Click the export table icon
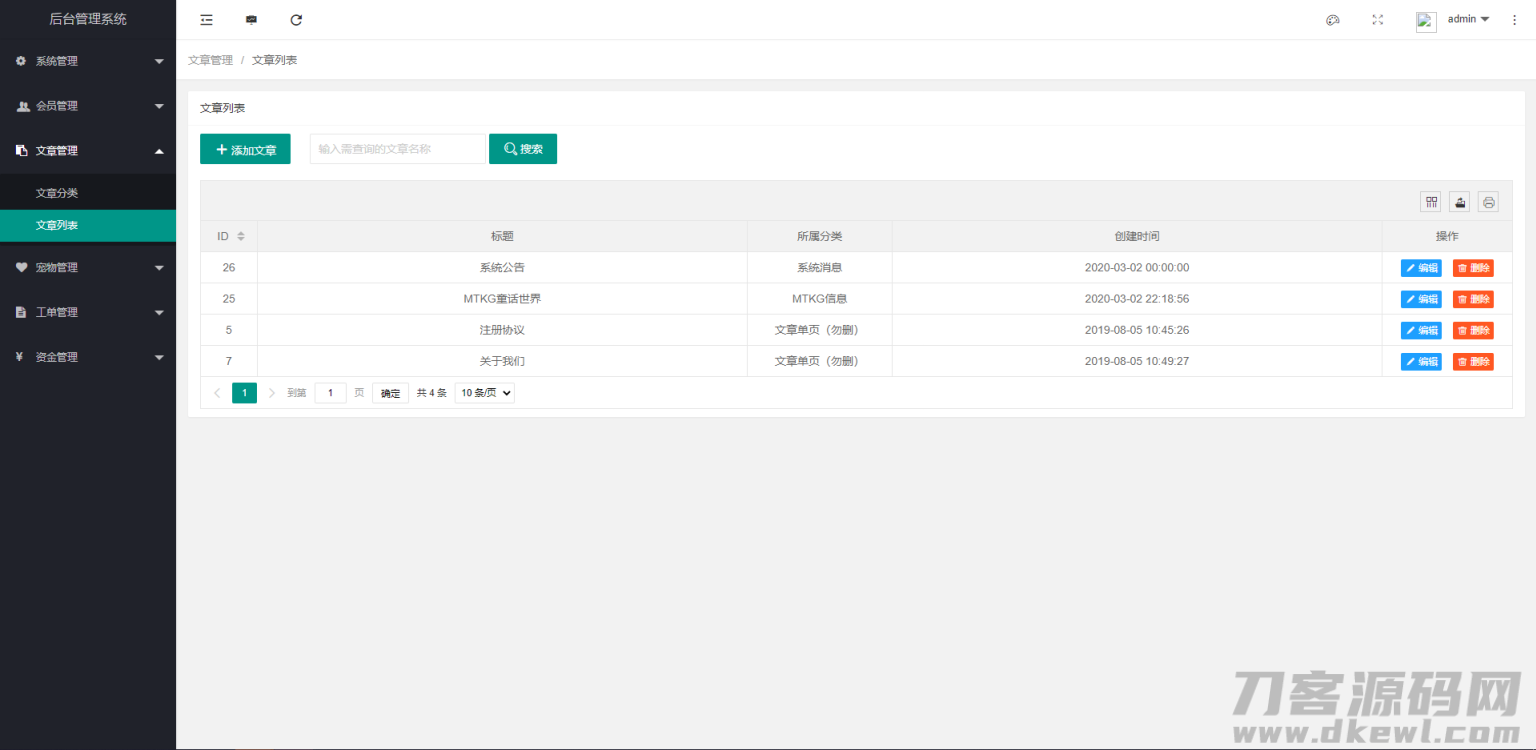Image resolution: width=1536 pixels, height=750 pixels. tap(1460, 202)
